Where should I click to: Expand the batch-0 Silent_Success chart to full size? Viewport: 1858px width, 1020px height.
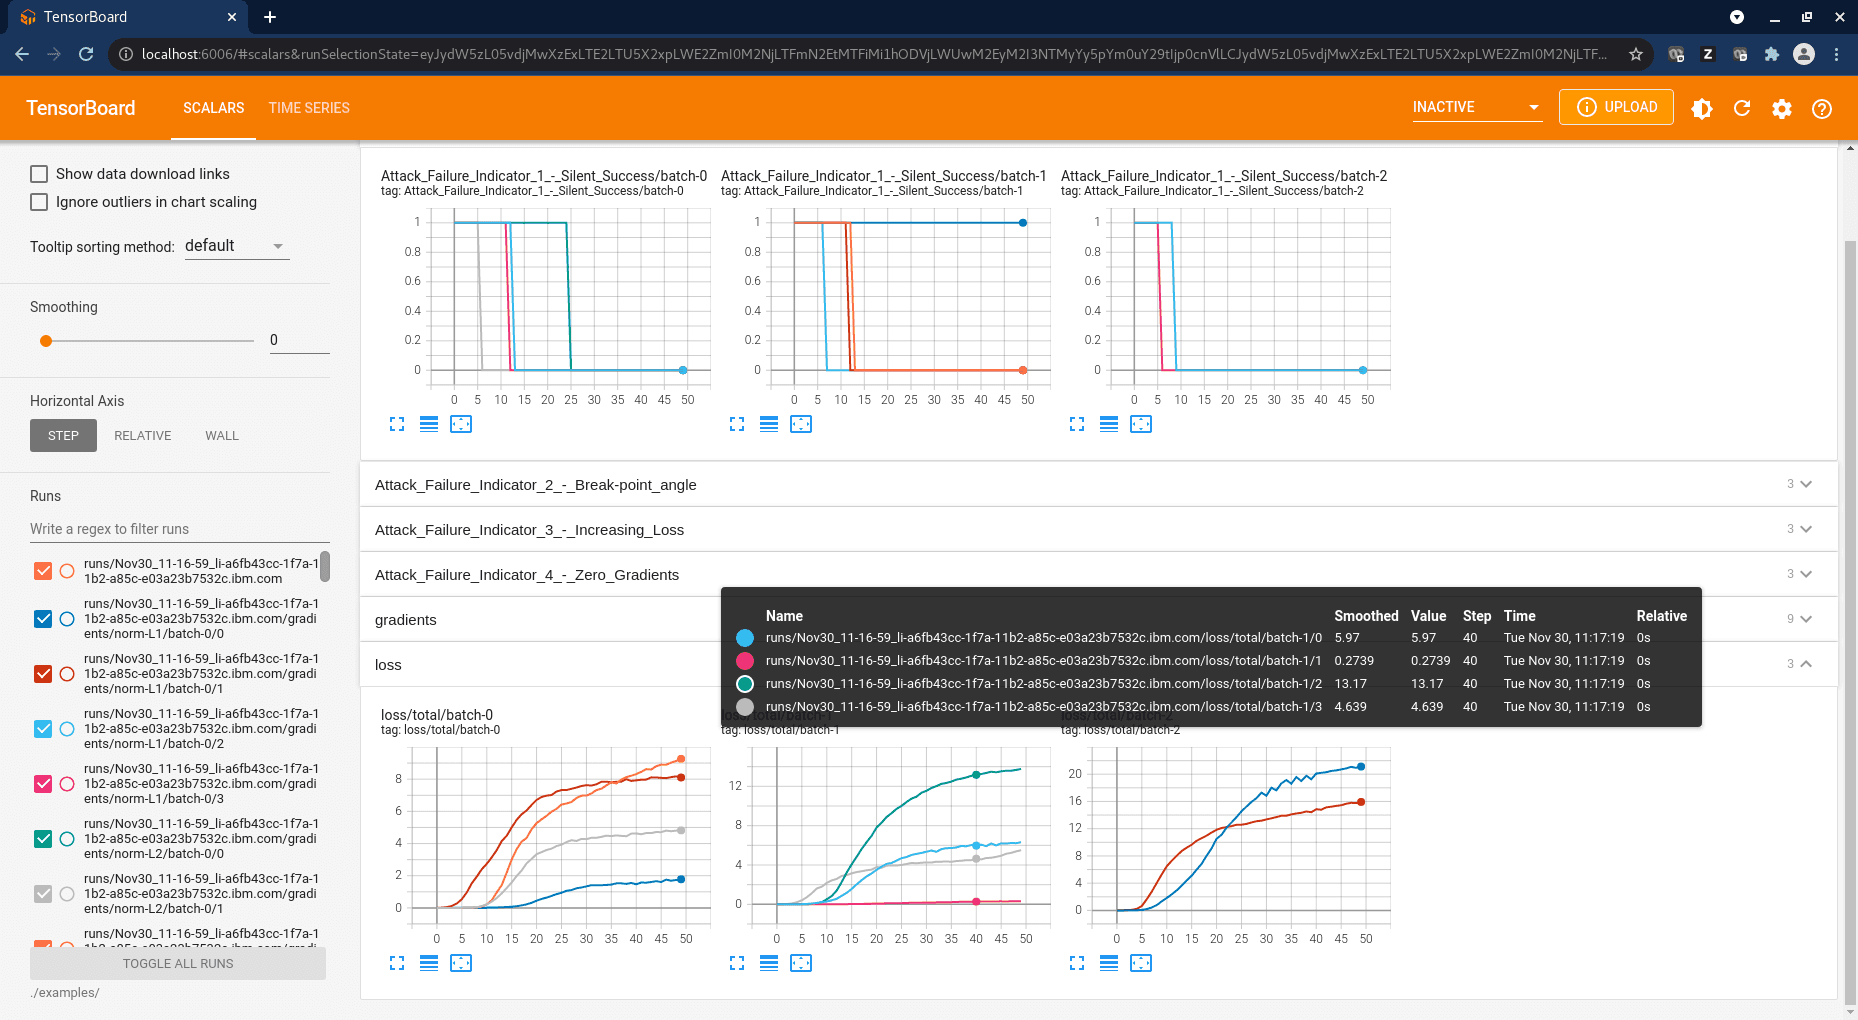pyautogui.click(x=397, y=424)
